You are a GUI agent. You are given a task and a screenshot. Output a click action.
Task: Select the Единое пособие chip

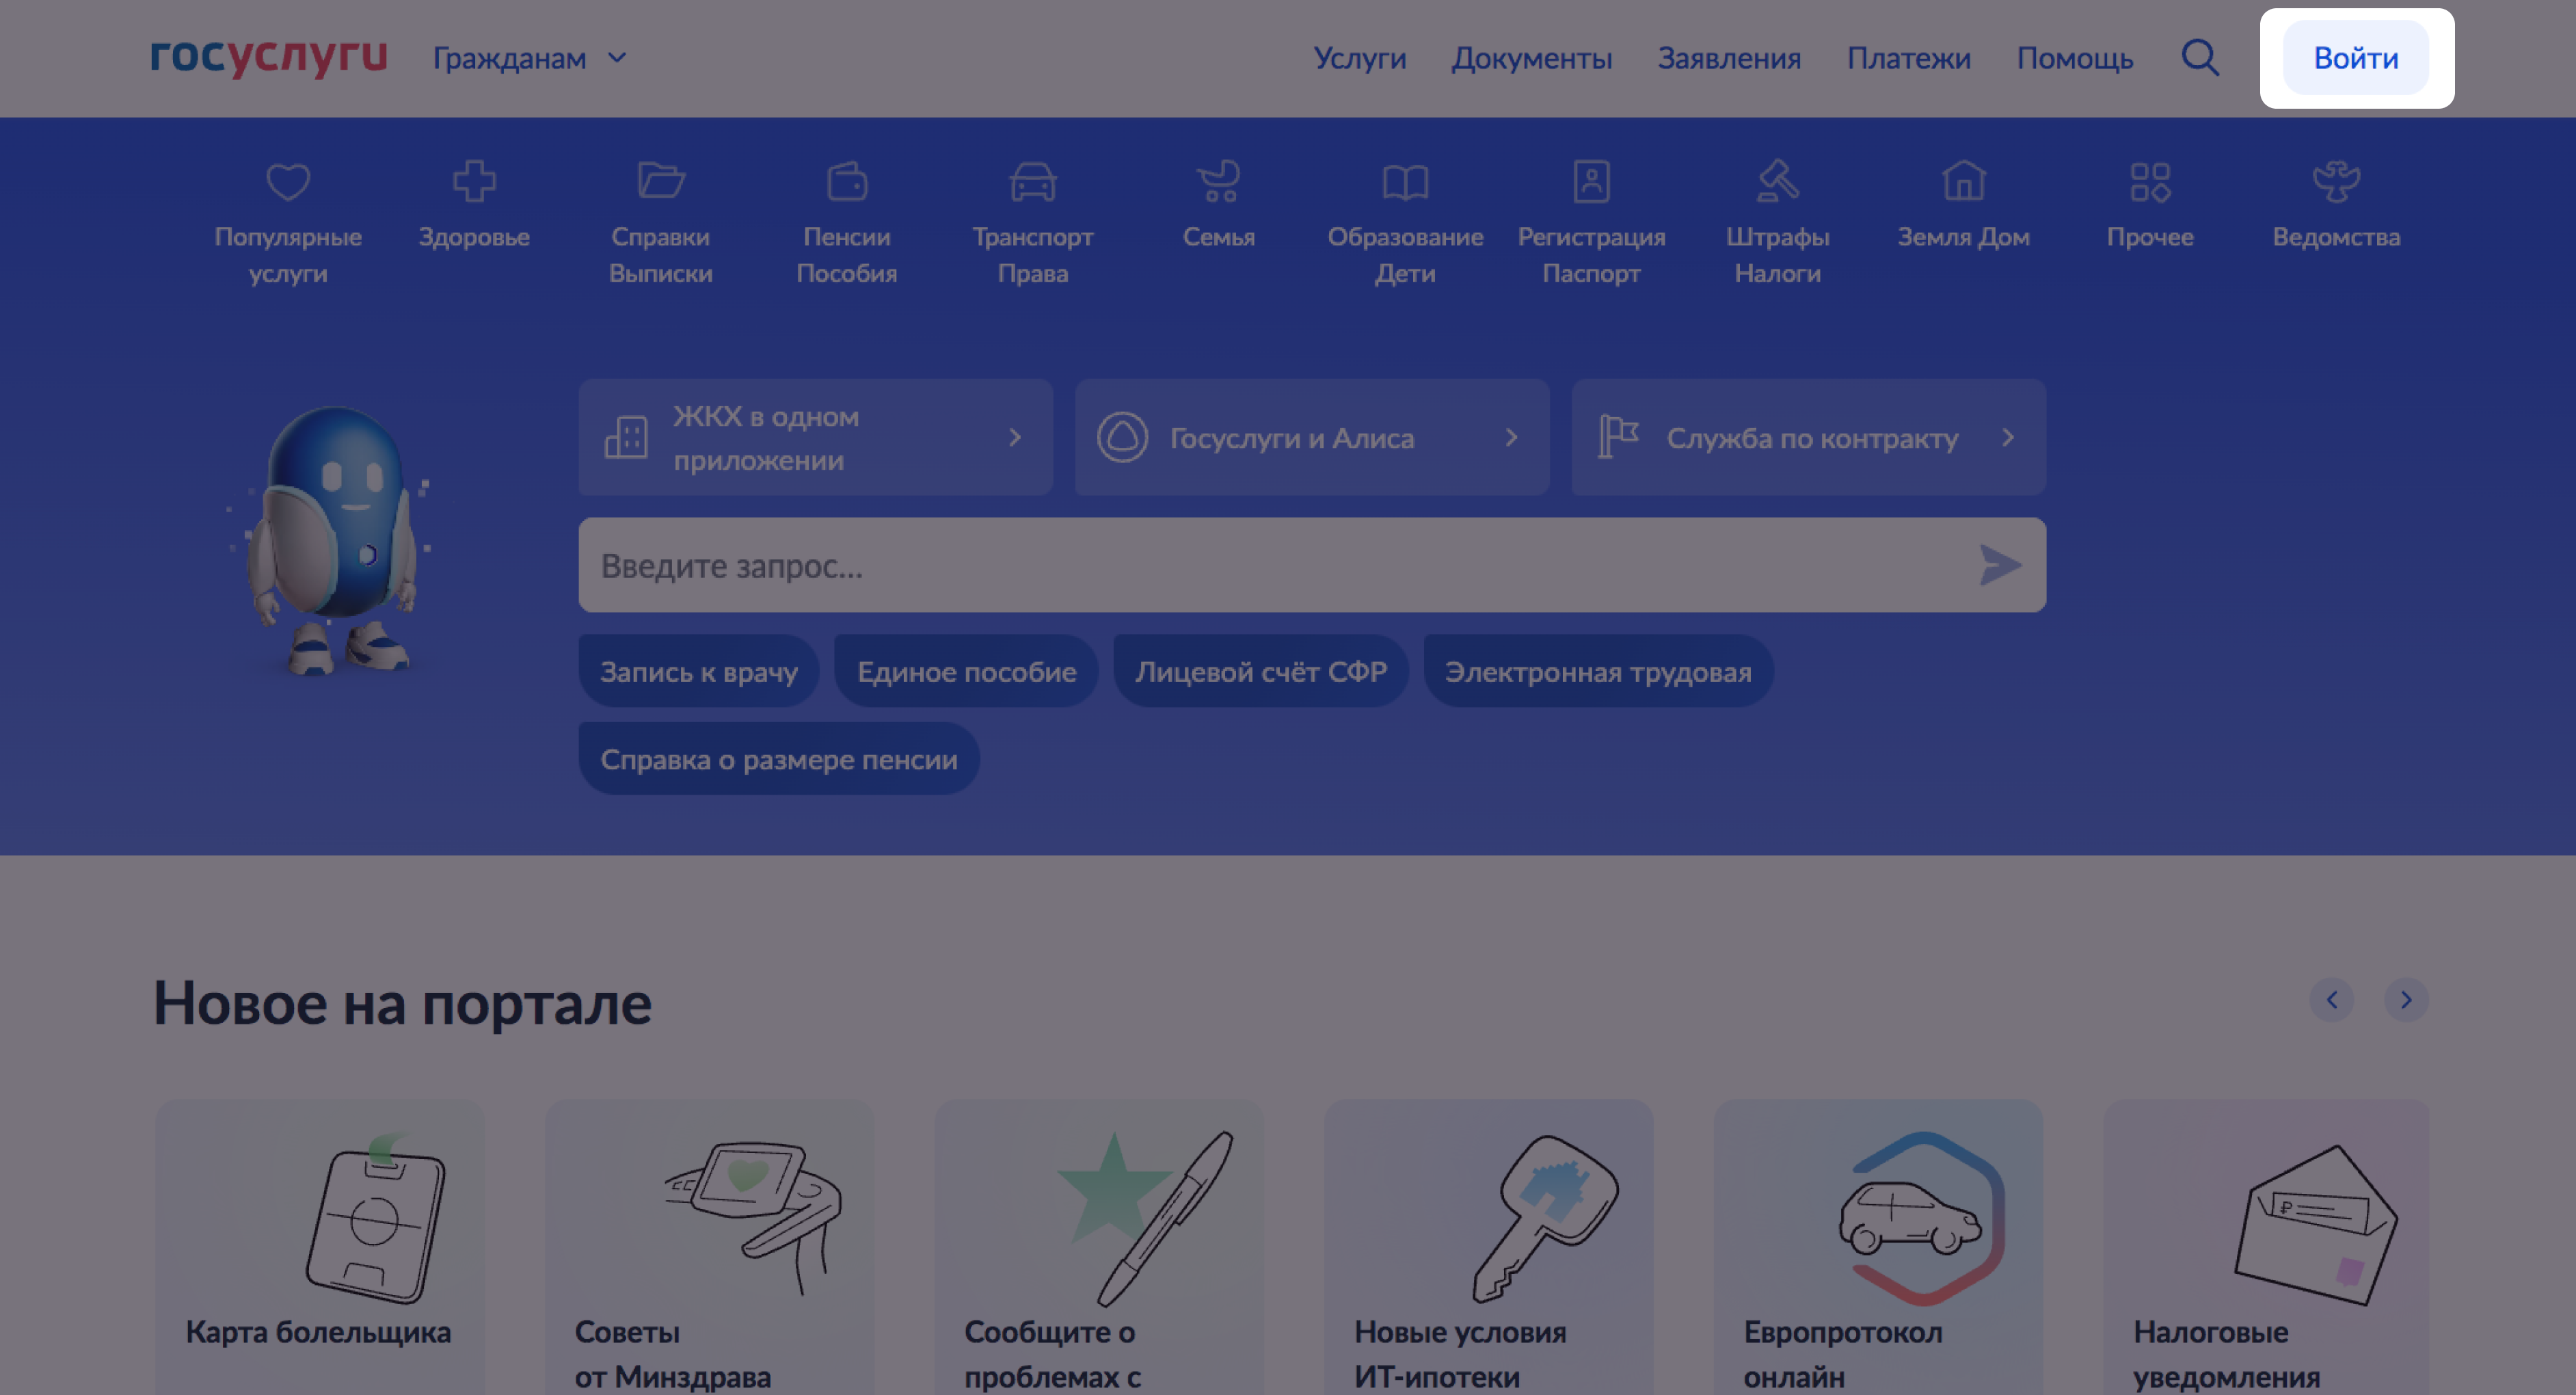pos(966,671)
